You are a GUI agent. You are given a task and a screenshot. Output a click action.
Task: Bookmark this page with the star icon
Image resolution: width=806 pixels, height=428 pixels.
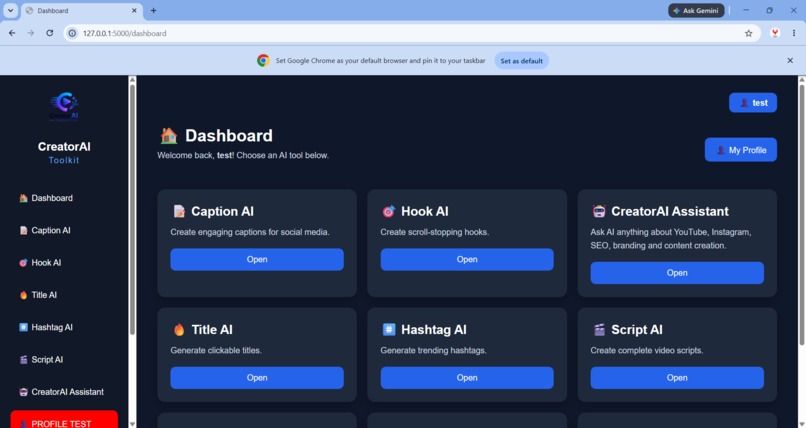748,33
